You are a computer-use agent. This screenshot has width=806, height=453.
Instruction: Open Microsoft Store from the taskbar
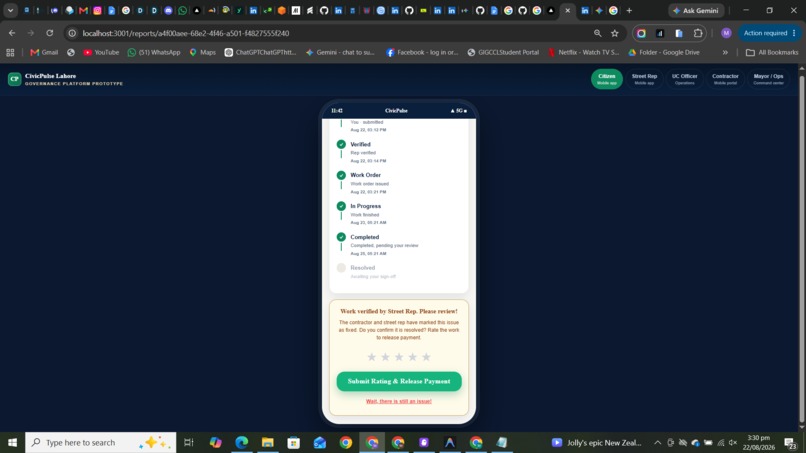(294, 442)
